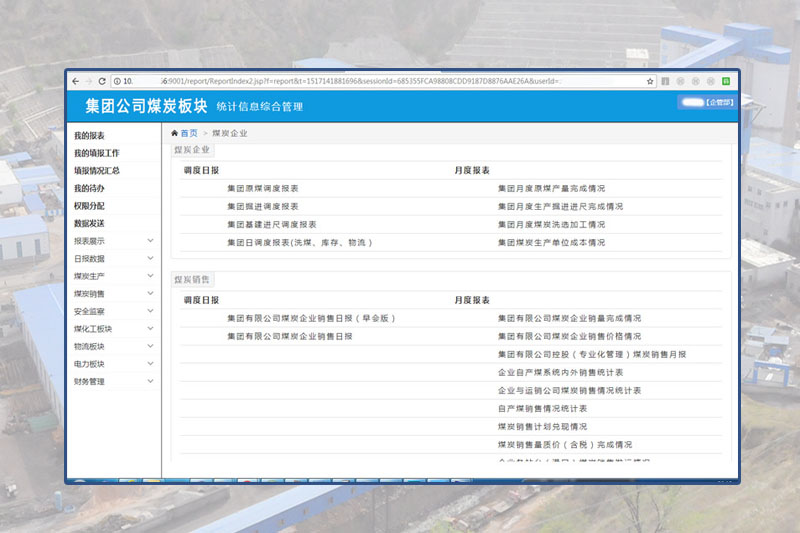Viewport: 800px width, 533px height.
Task: Expand the 电力板块 sidebar section
Action: click(150, 364)
